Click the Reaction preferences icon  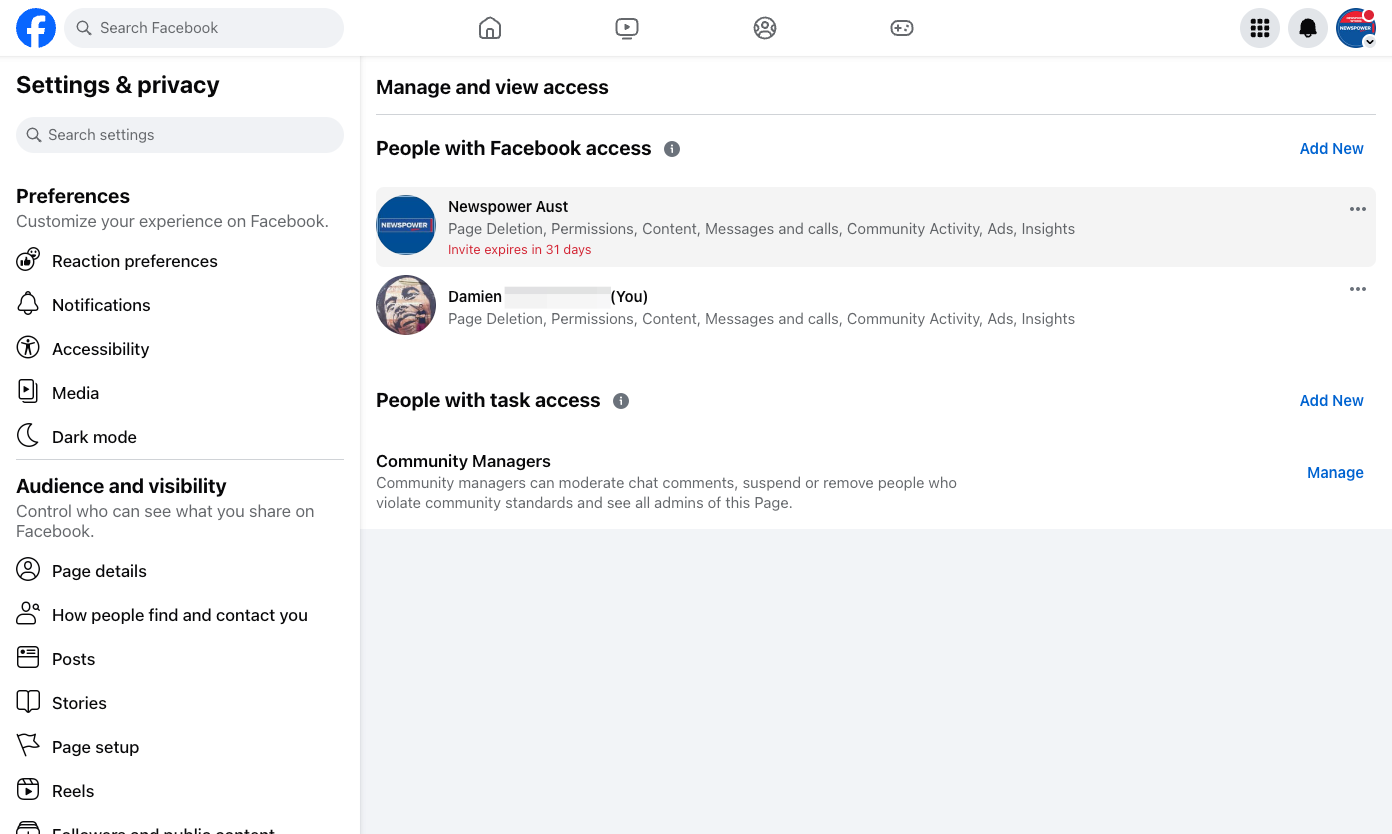pos(28,260)
